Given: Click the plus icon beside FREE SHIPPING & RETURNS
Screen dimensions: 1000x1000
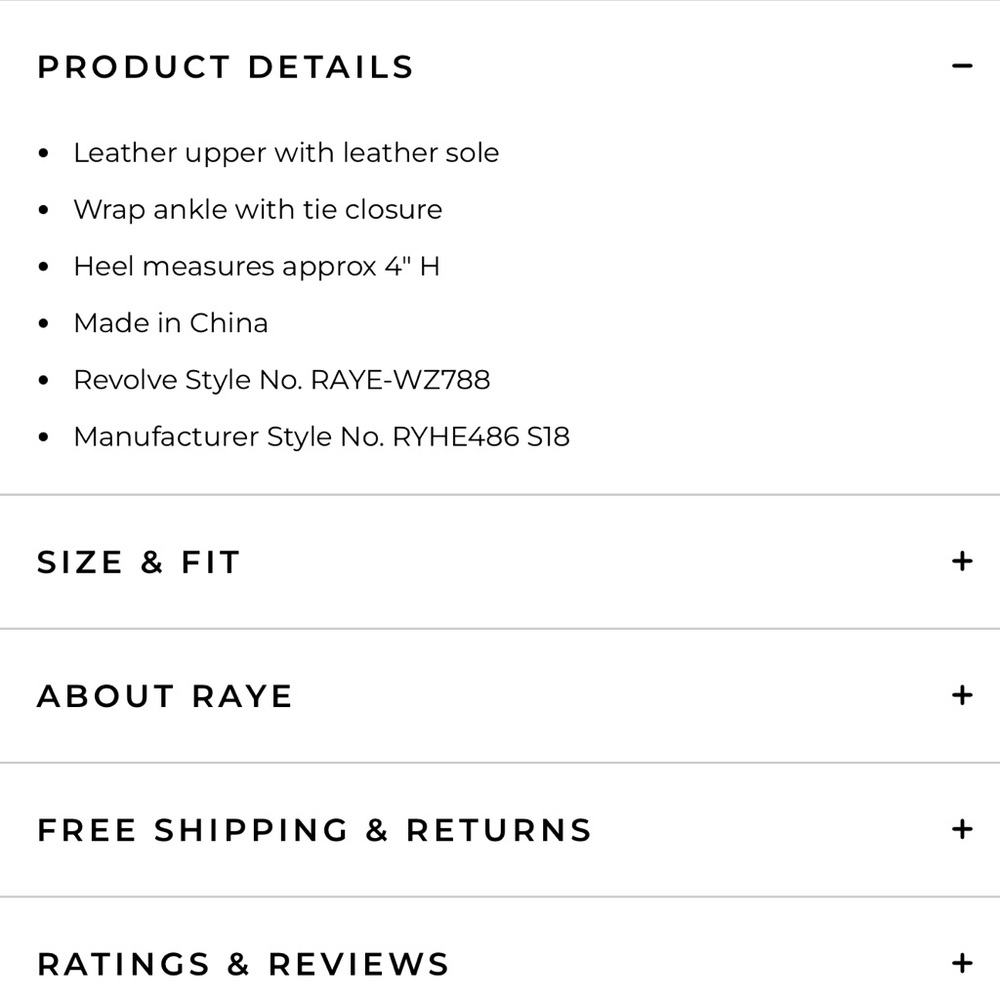Looking at the screenshot, I should 962,829.
